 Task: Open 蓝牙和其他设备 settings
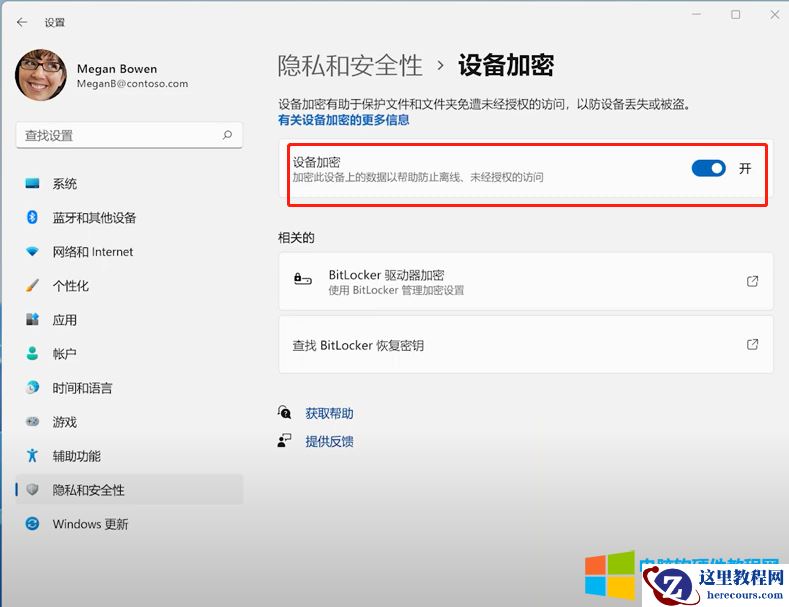pyautogui.click(x=129, y=217)
